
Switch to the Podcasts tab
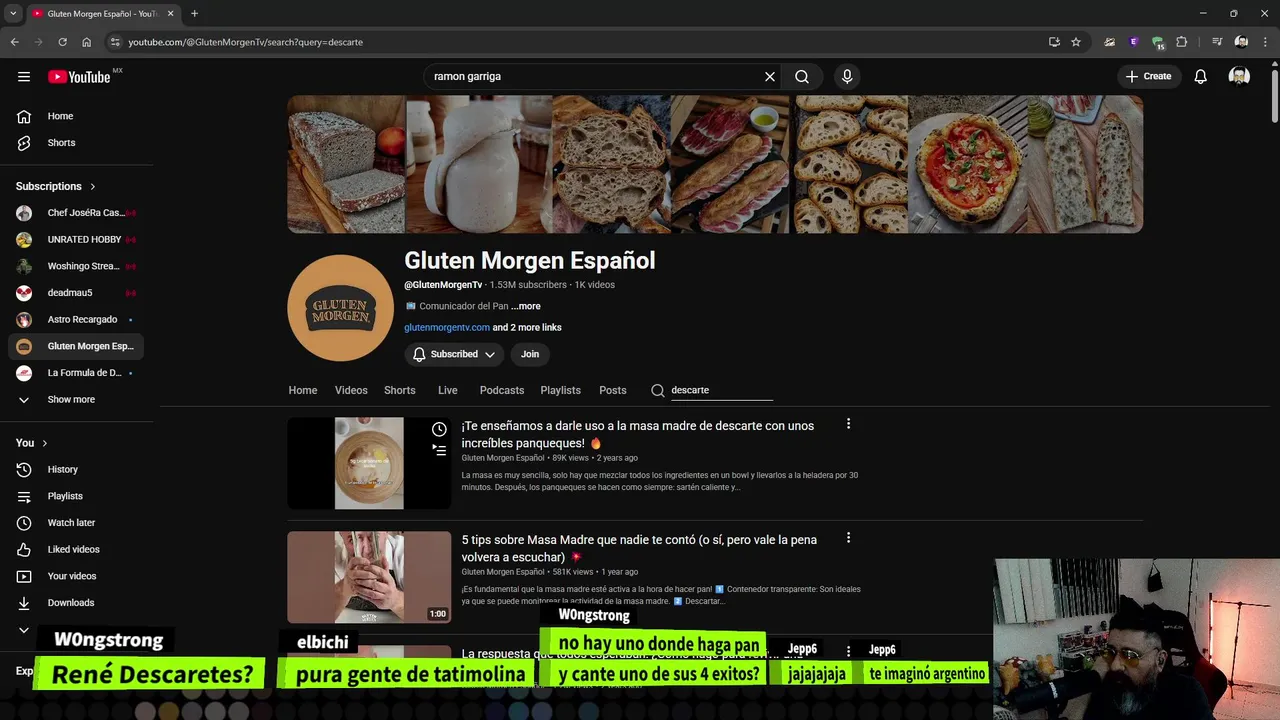(x=502, y=390)
